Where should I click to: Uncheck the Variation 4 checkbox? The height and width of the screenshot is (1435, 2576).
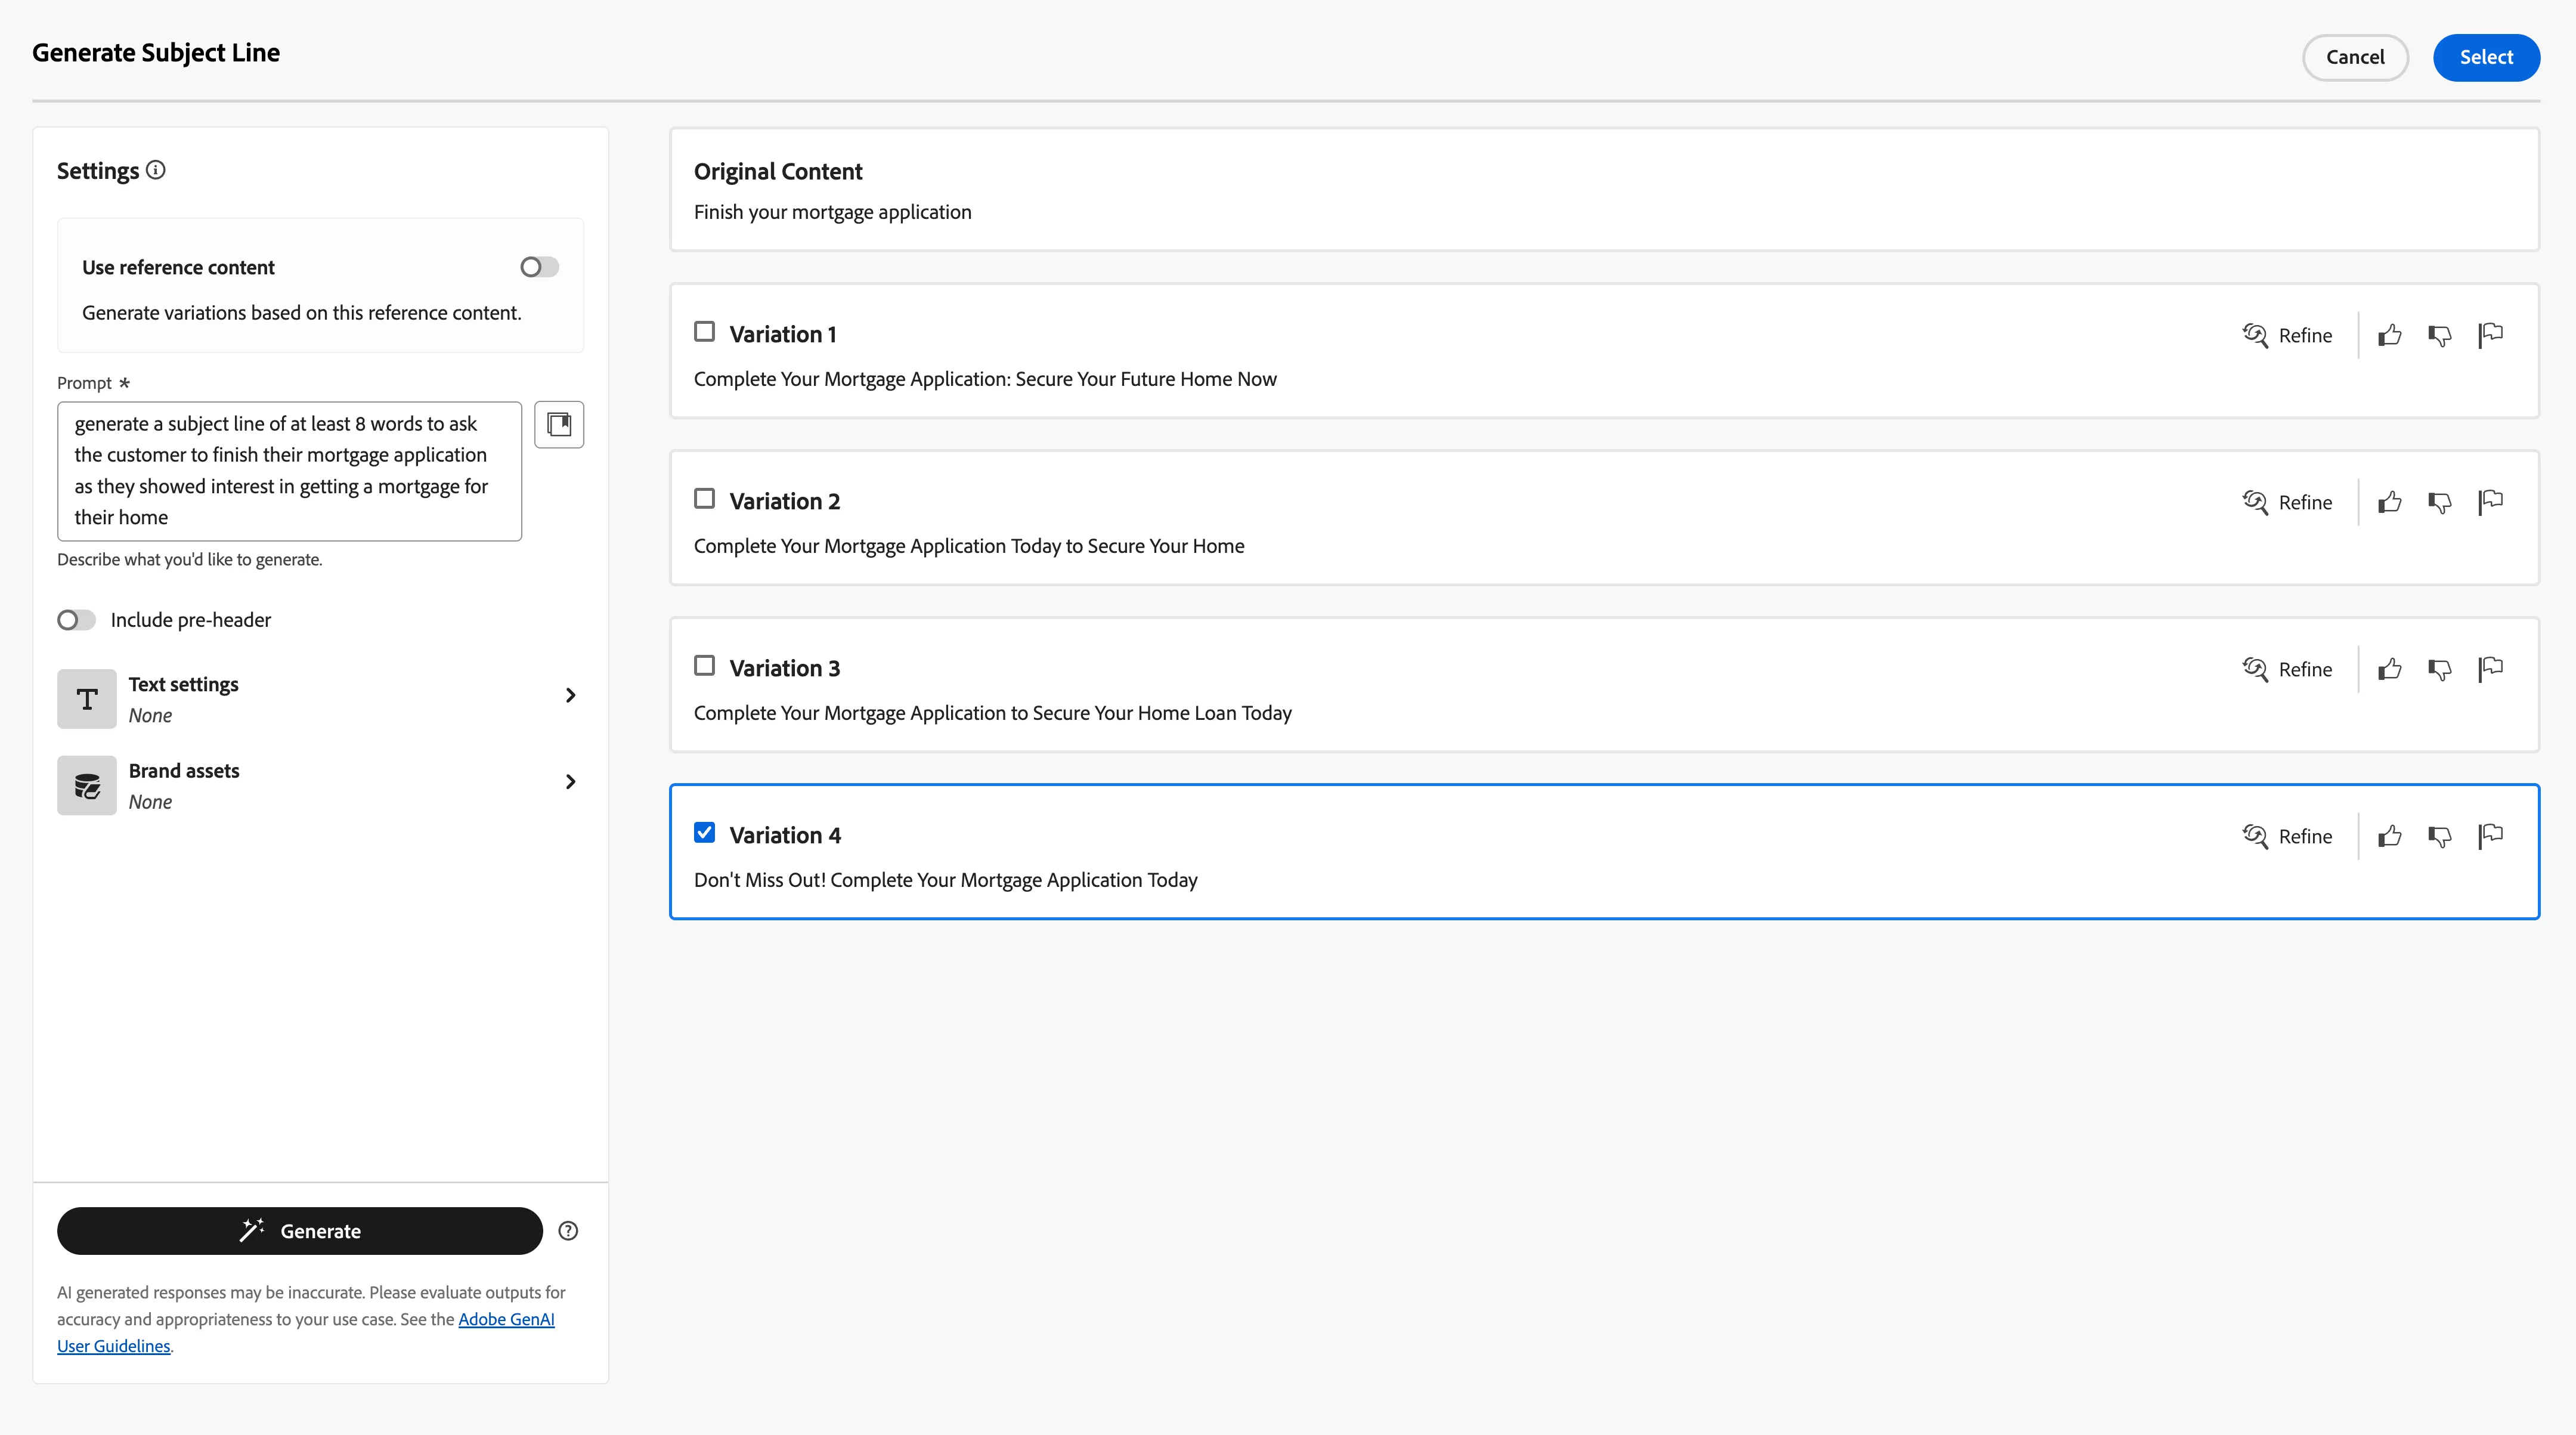(705, 833)
